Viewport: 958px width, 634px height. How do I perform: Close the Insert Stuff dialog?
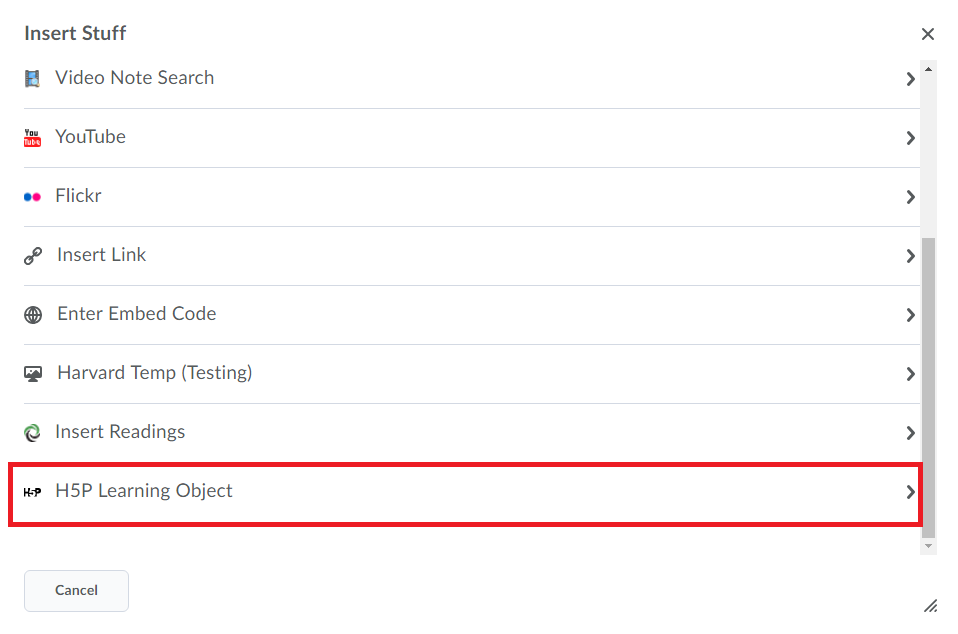pos(927,34)
